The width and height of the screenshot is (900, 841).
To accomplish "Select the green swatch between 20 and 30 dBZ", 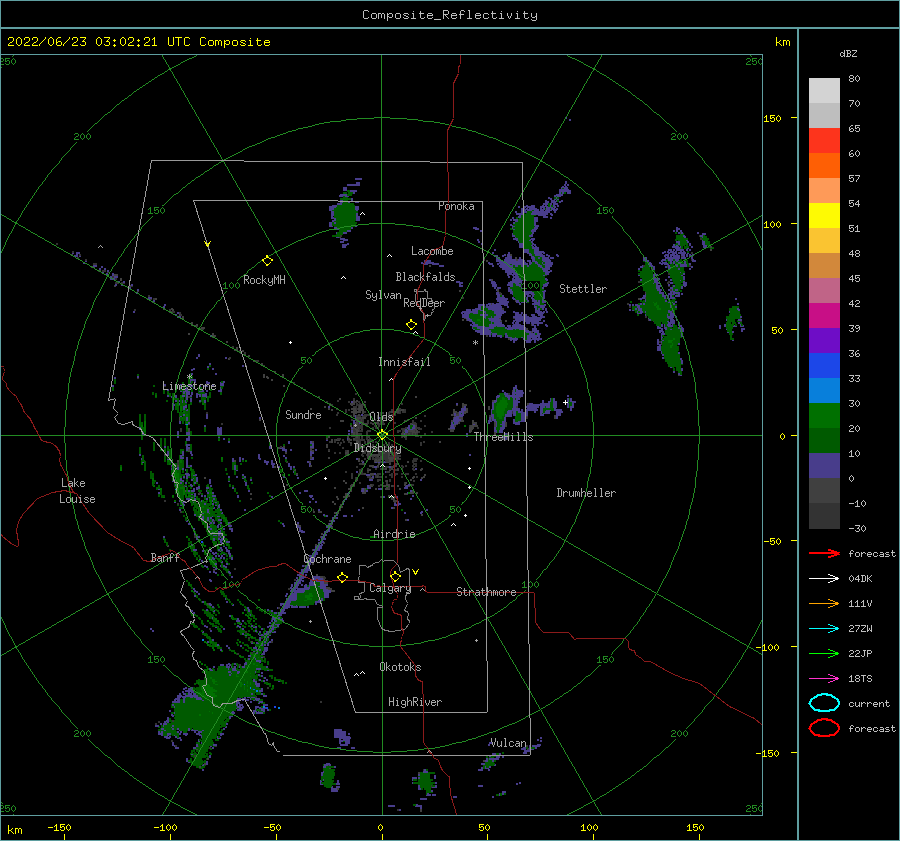I will pos(824,416).
